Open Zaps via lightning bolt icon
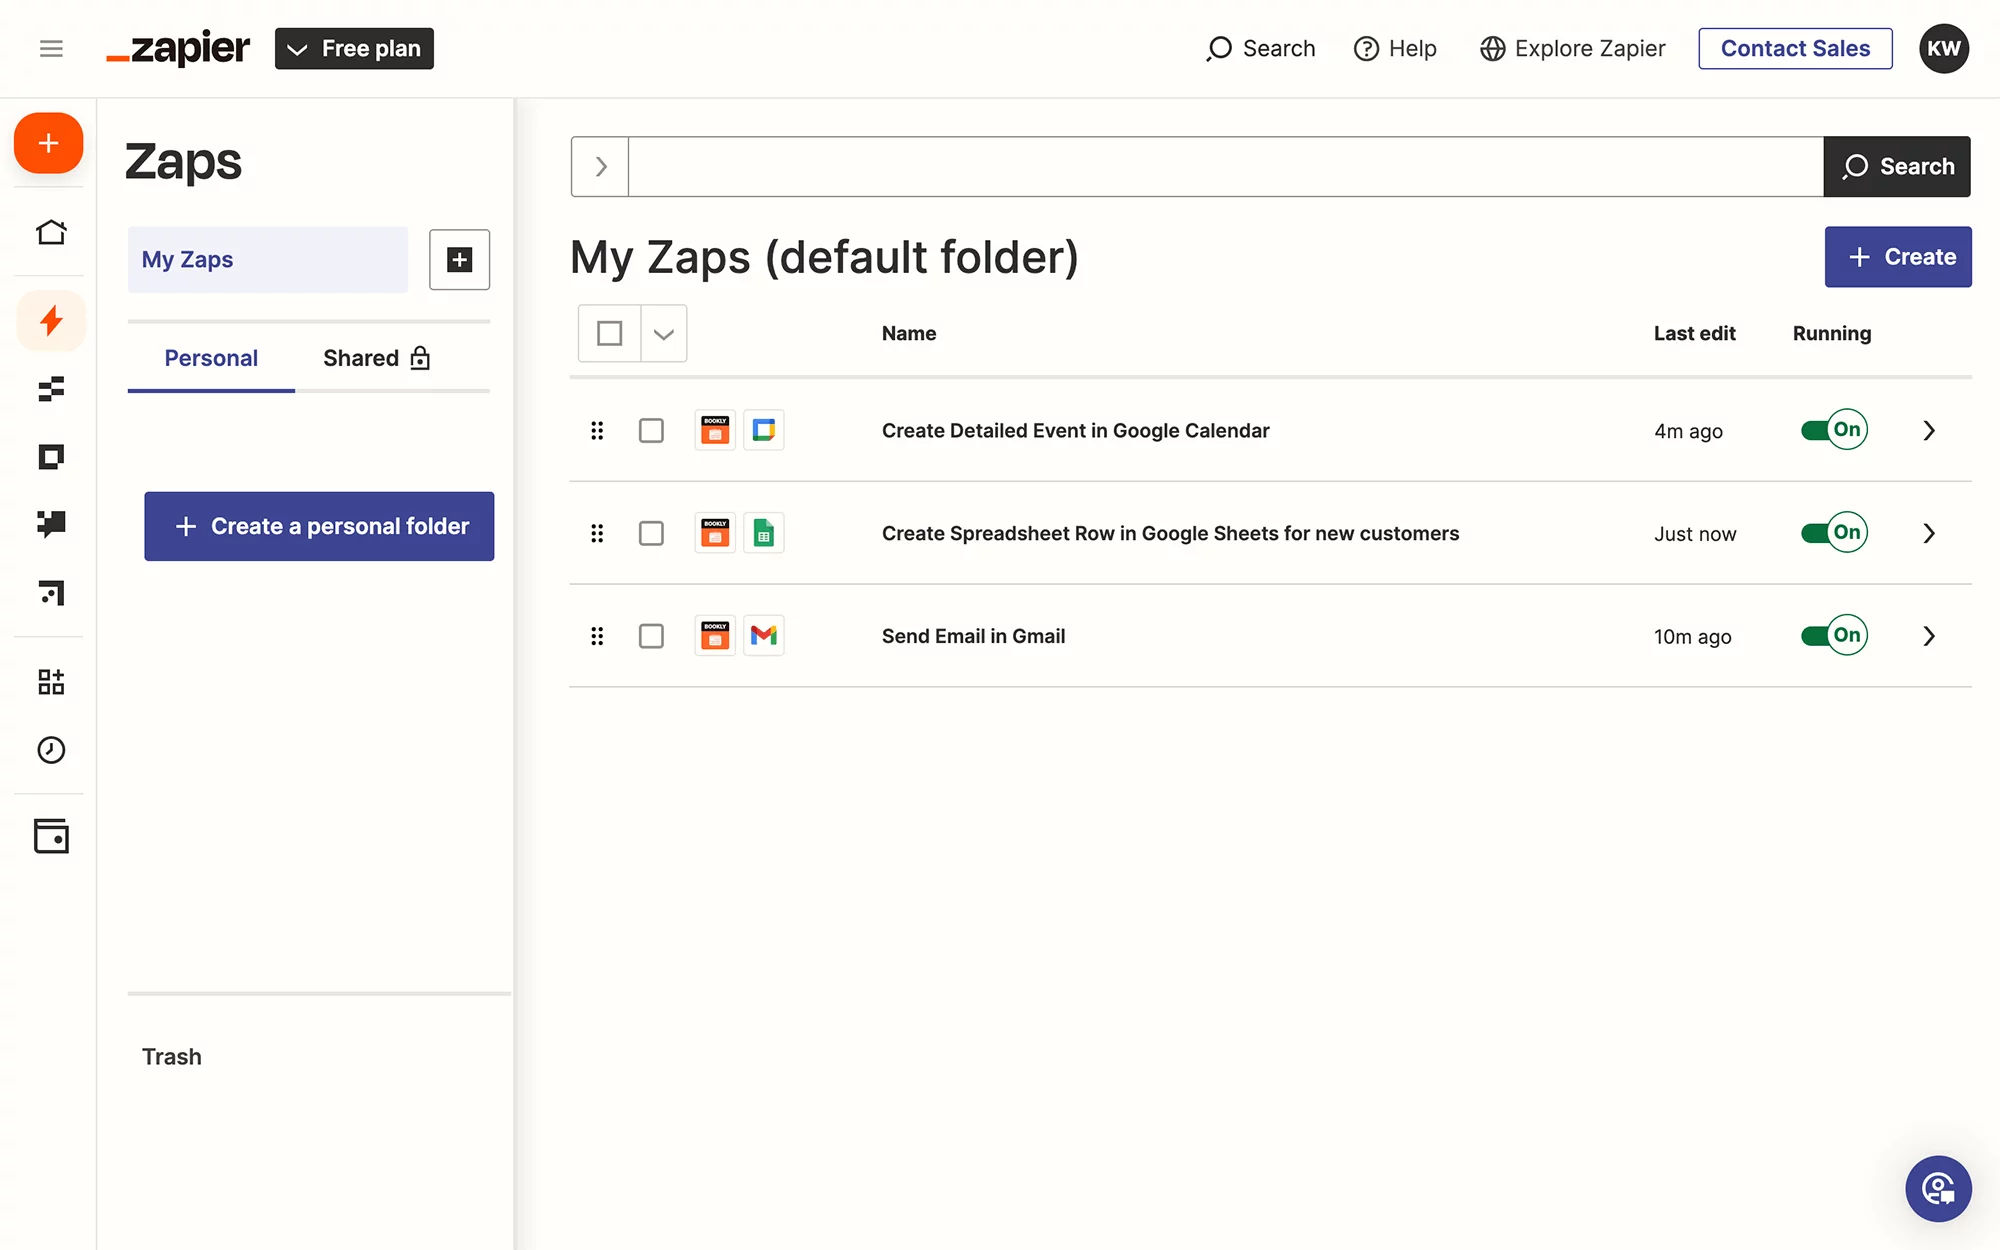 click(x=51, y=321)
